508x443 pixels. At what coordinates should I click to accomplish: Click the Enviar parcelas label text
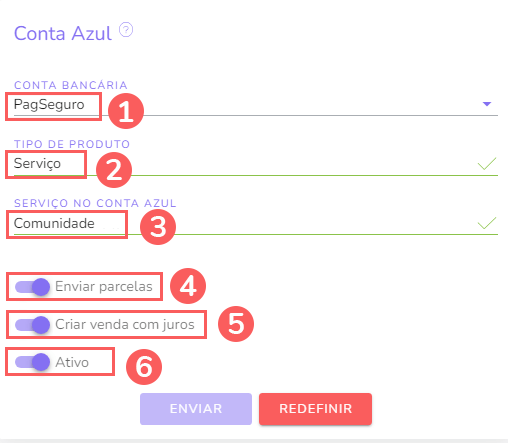tap(104, 286)
